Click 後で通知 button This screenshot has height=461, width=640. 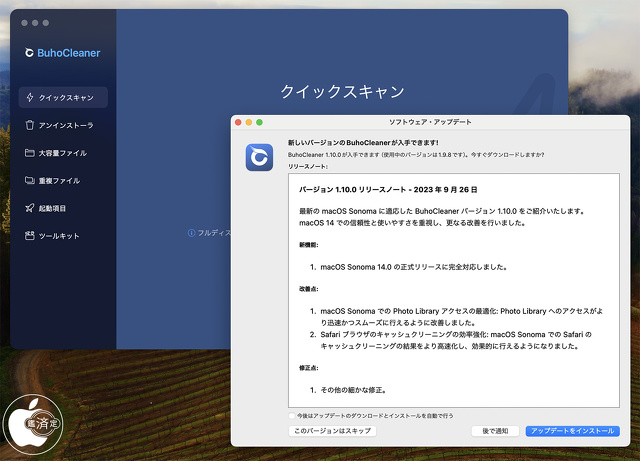click(x=495, y=431)
